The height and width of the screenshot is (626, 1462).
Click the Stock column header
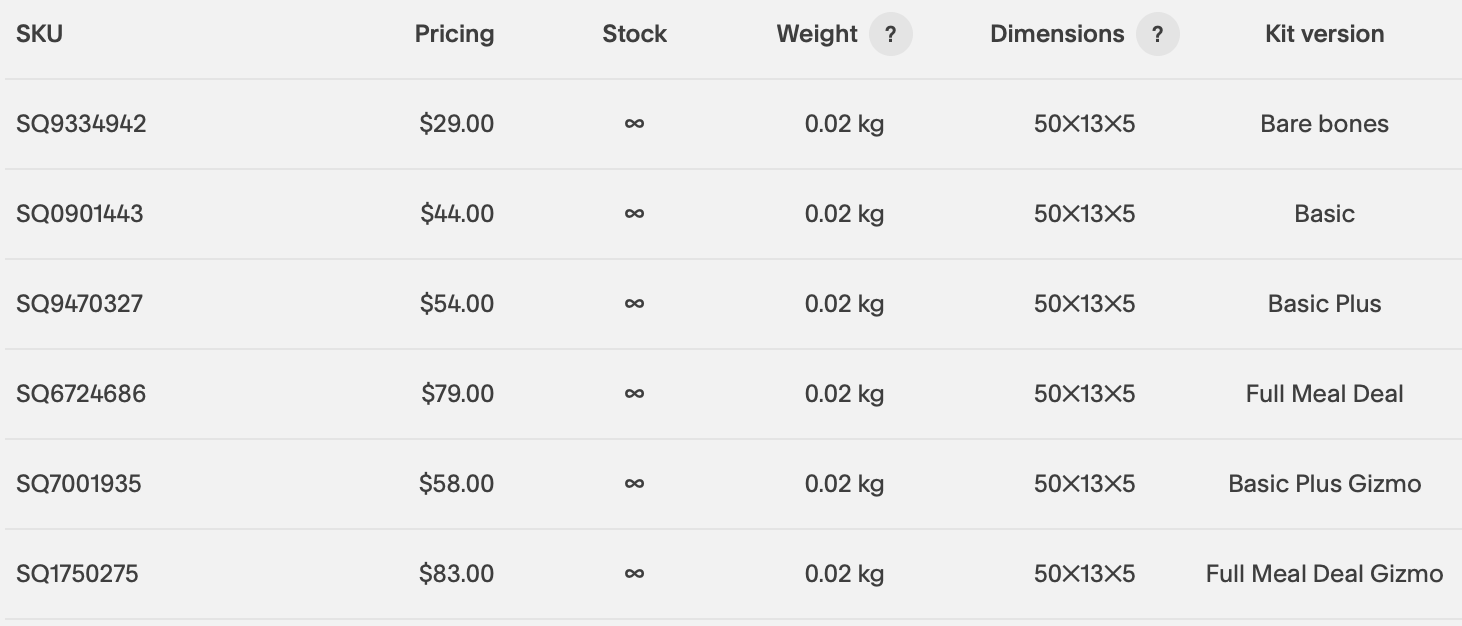(x=635, y=34)
